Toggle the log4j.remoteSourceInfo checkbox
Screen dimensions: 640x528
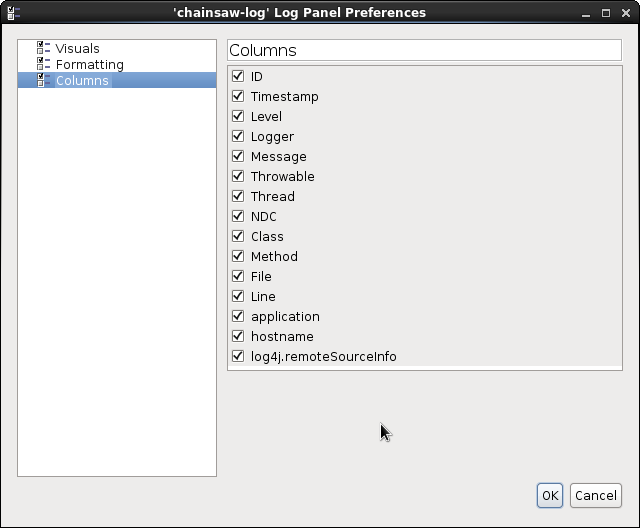238,356
